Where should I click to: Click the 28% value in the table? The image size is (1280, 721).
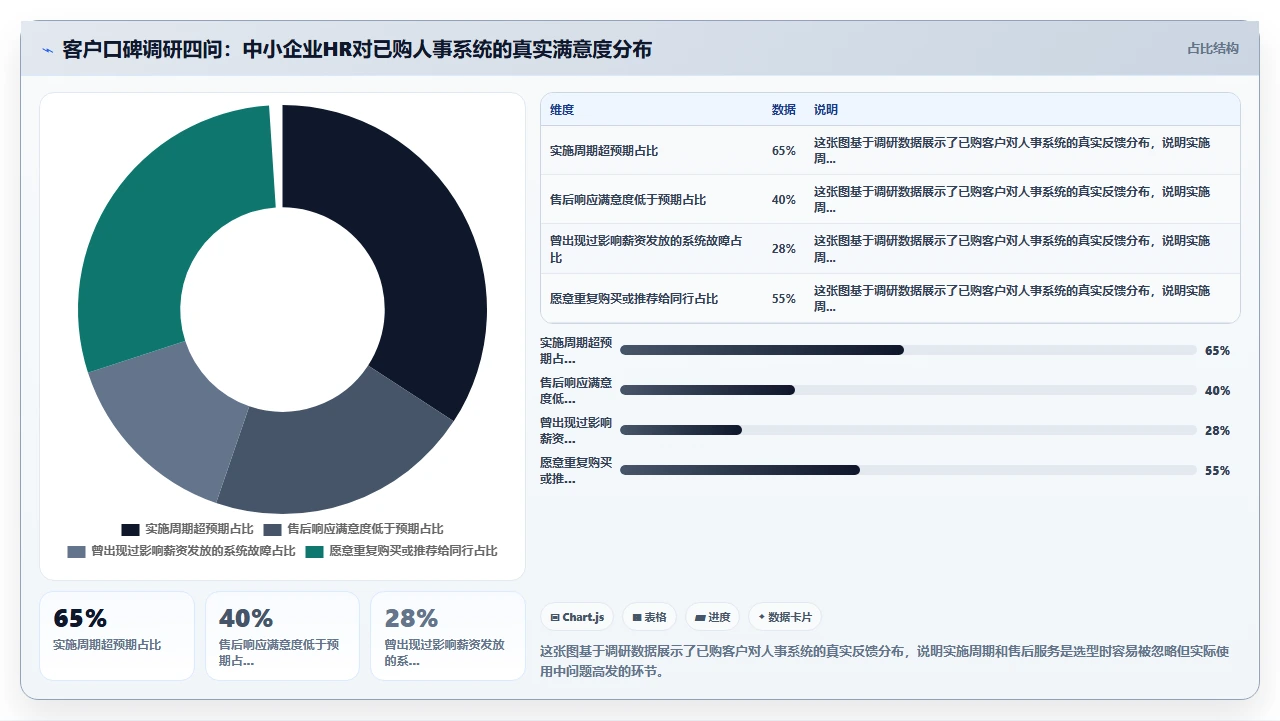pos(784,249)
